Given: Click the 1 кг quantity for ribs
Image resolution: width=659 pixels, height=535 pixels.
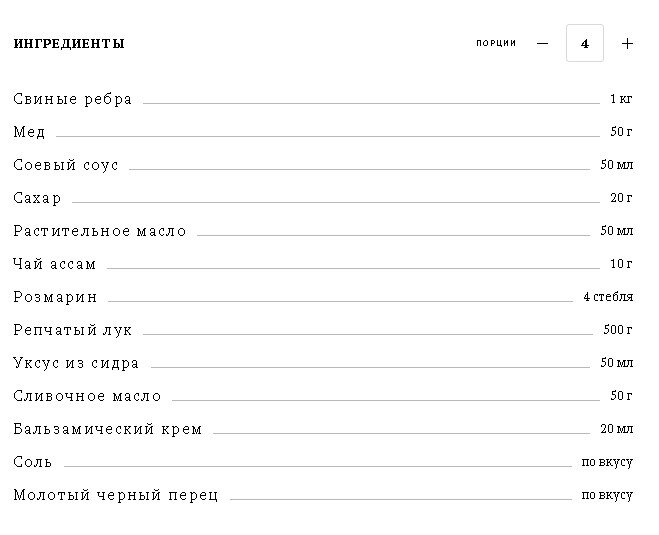Looking at the screenshot, I should (621, 99).
